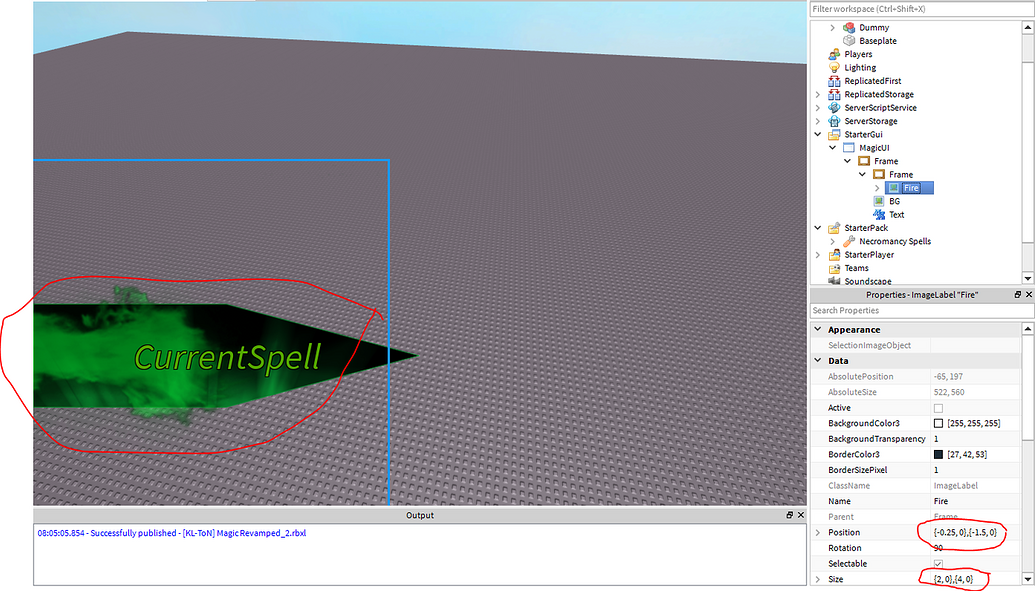
Task: Click the Successfully published output message
Action: 172,533
